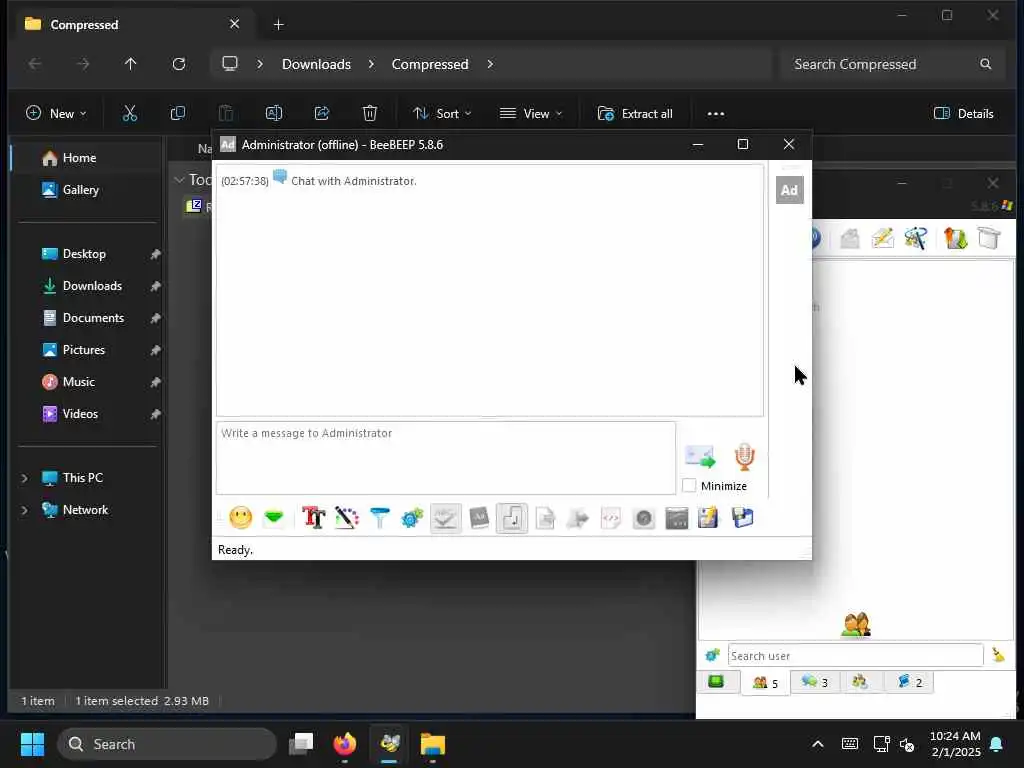Show hidden tray icons chevron
1024x768 pixels.
pos(818,744)
